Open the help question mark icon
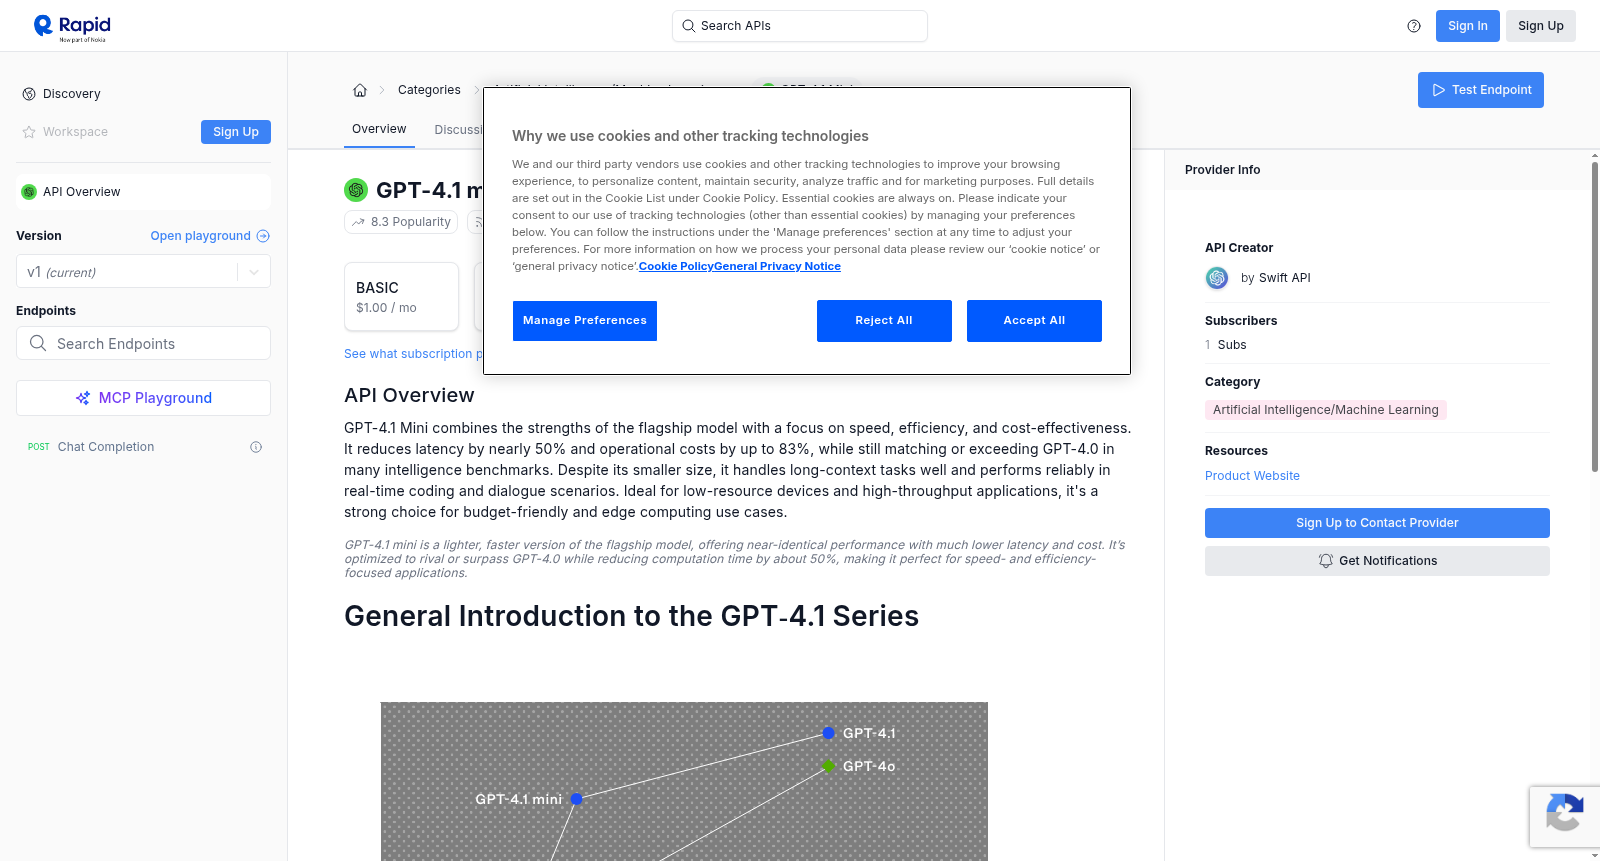 pos(1414,26)
